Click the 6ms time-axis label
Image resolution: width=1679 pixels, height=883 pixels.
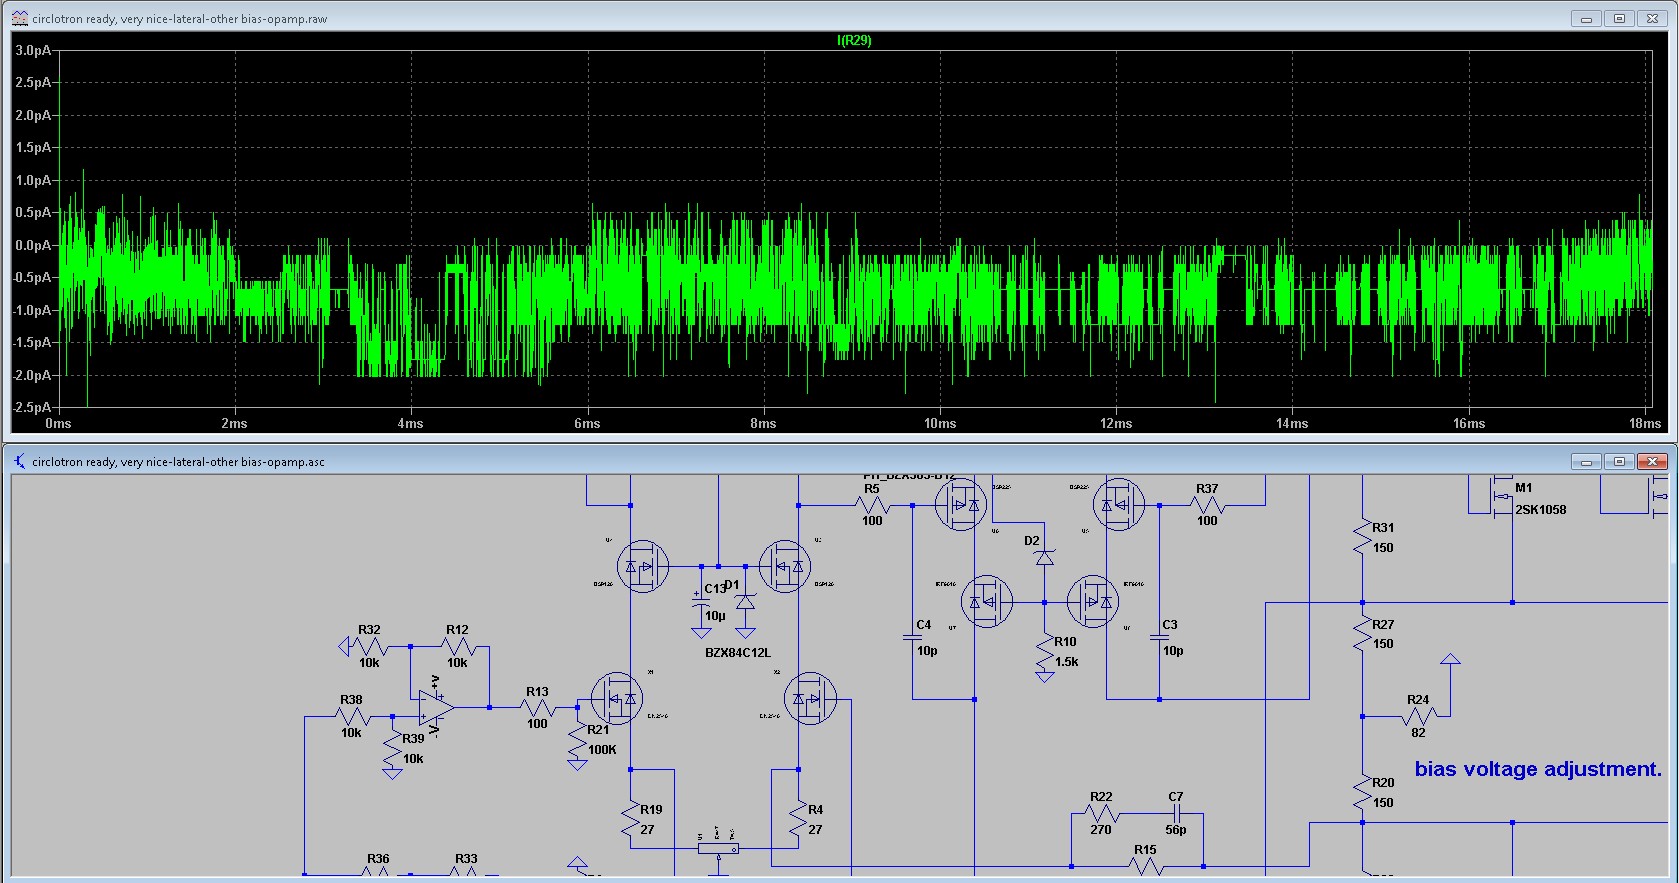point(587,424)
